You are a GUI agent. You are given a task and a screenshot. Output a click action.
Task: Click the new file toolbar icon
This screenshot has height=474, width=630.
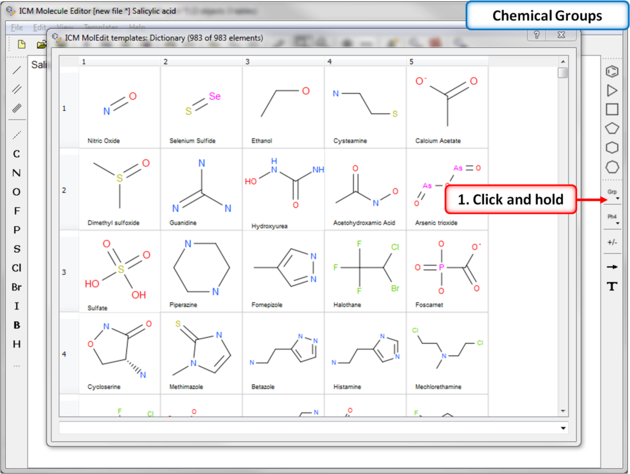pyautogui.click(x=19, y=45)
